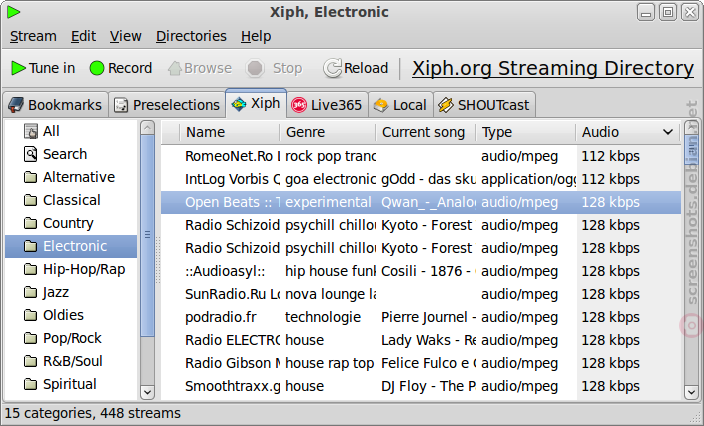Click the All category icon
The width and height of the screenshot is (704, 426).
[31, 131]
